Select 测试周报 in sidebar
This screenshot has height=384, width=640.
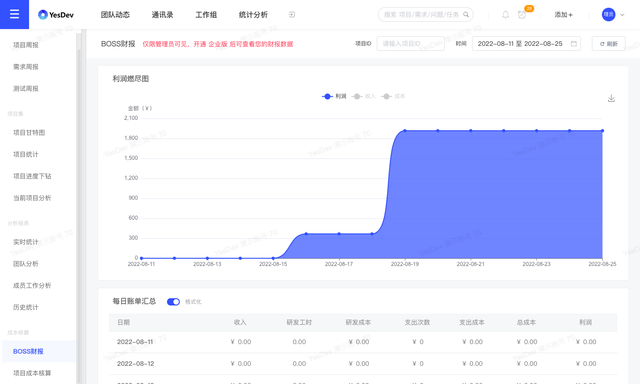(26, 89)
